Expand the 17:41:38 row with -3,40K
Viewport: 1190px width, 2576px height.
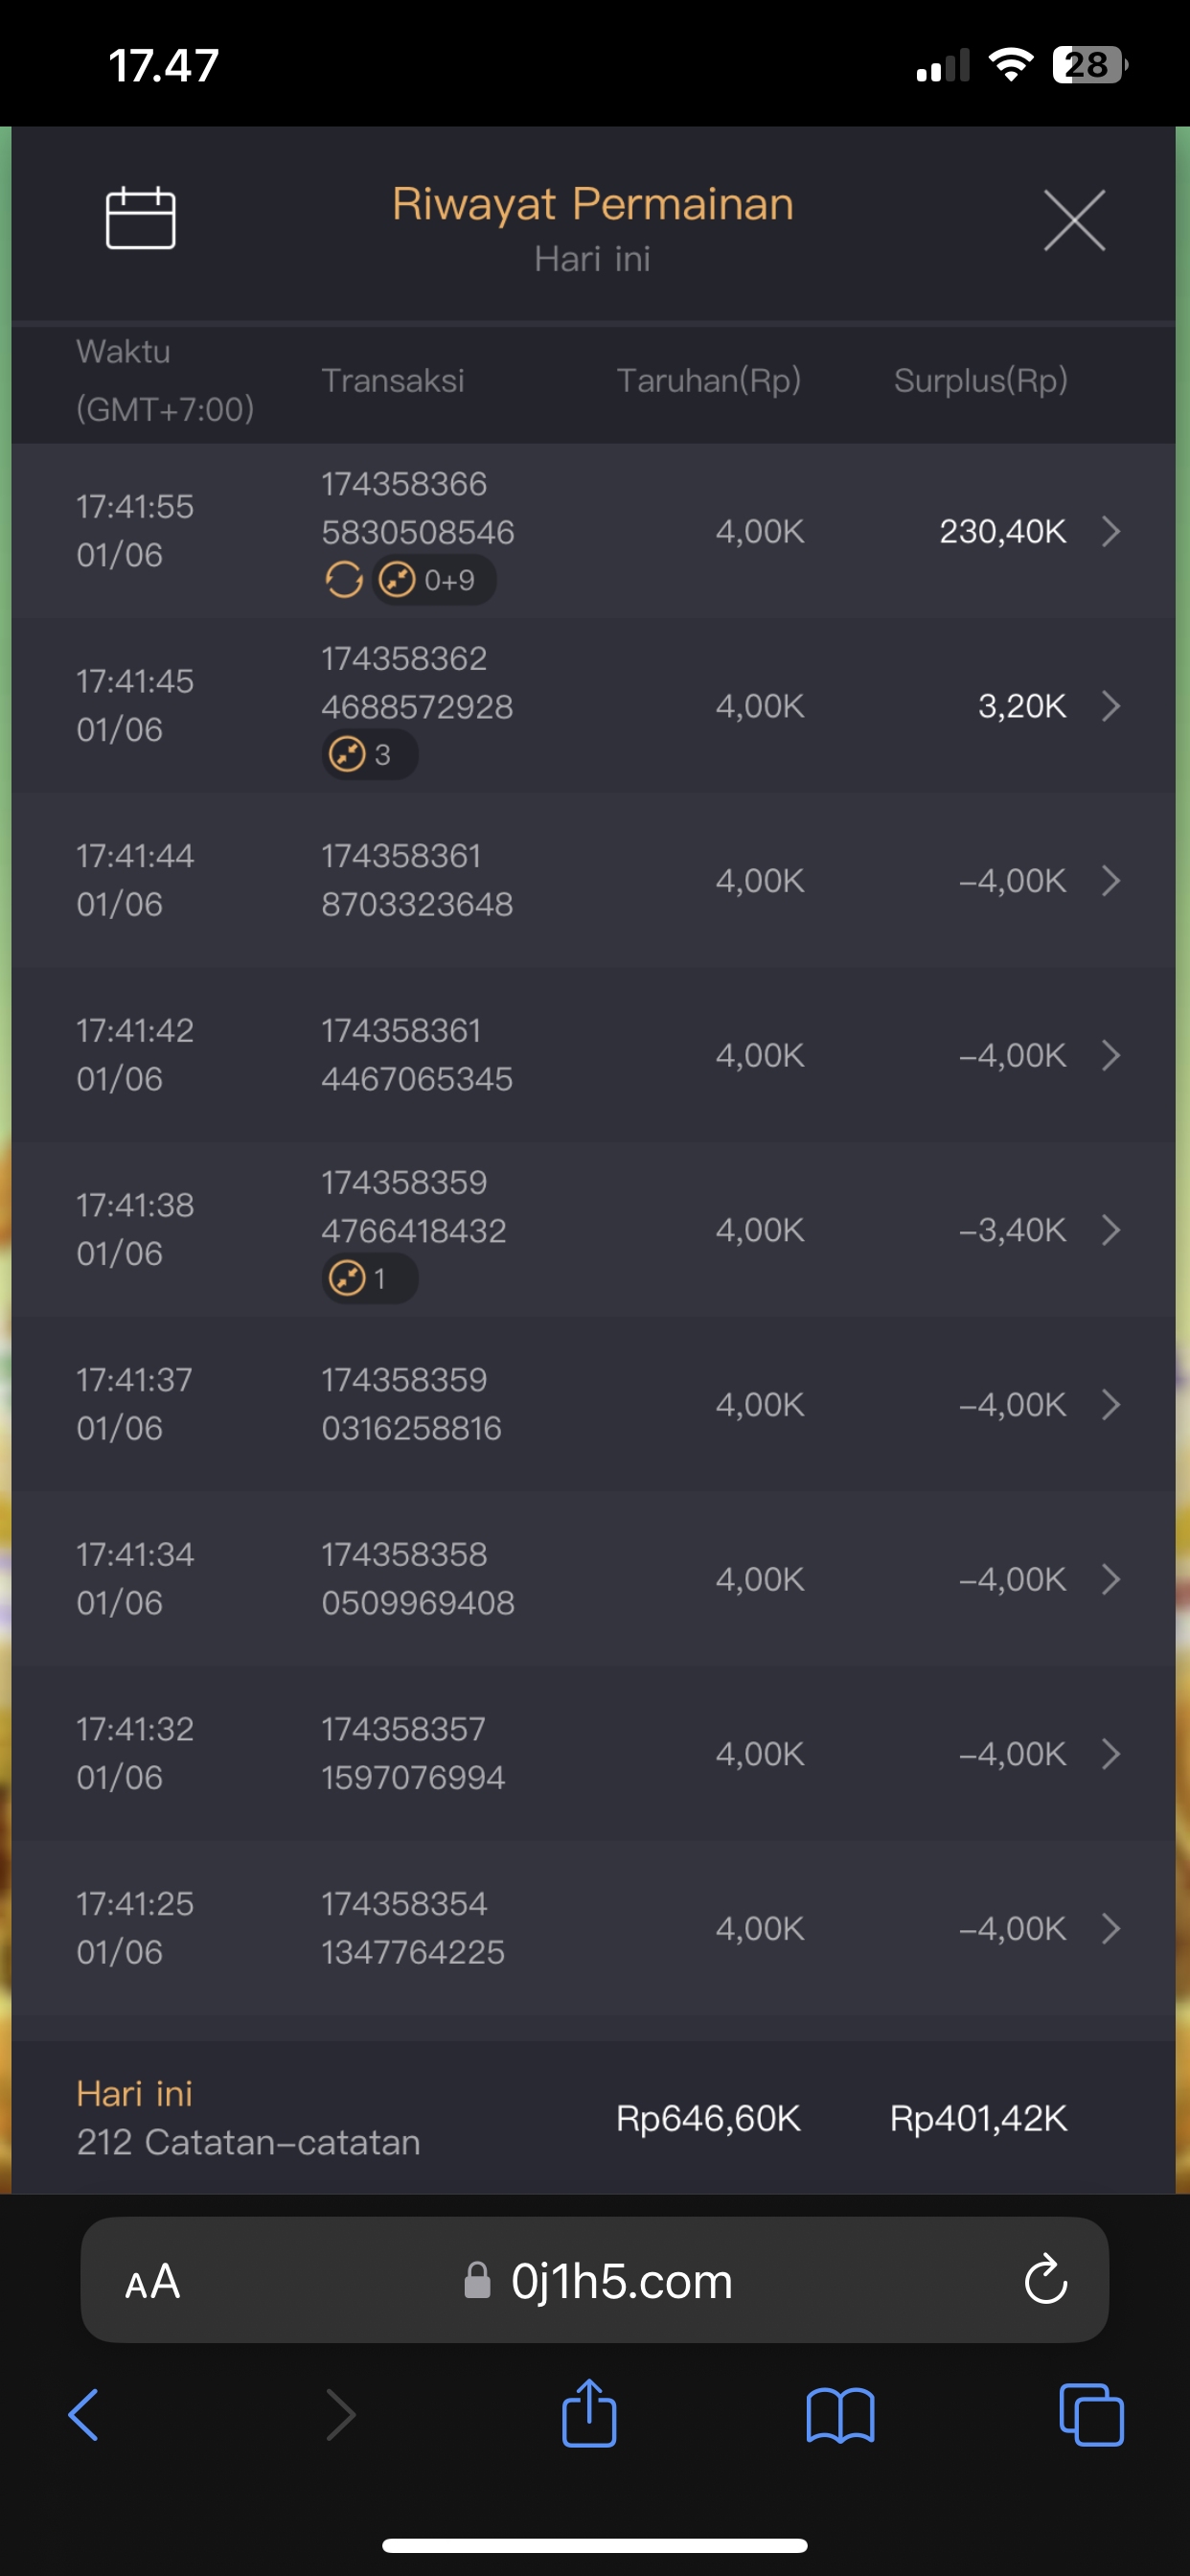pyautogui.click(x=1110, y=1230)
